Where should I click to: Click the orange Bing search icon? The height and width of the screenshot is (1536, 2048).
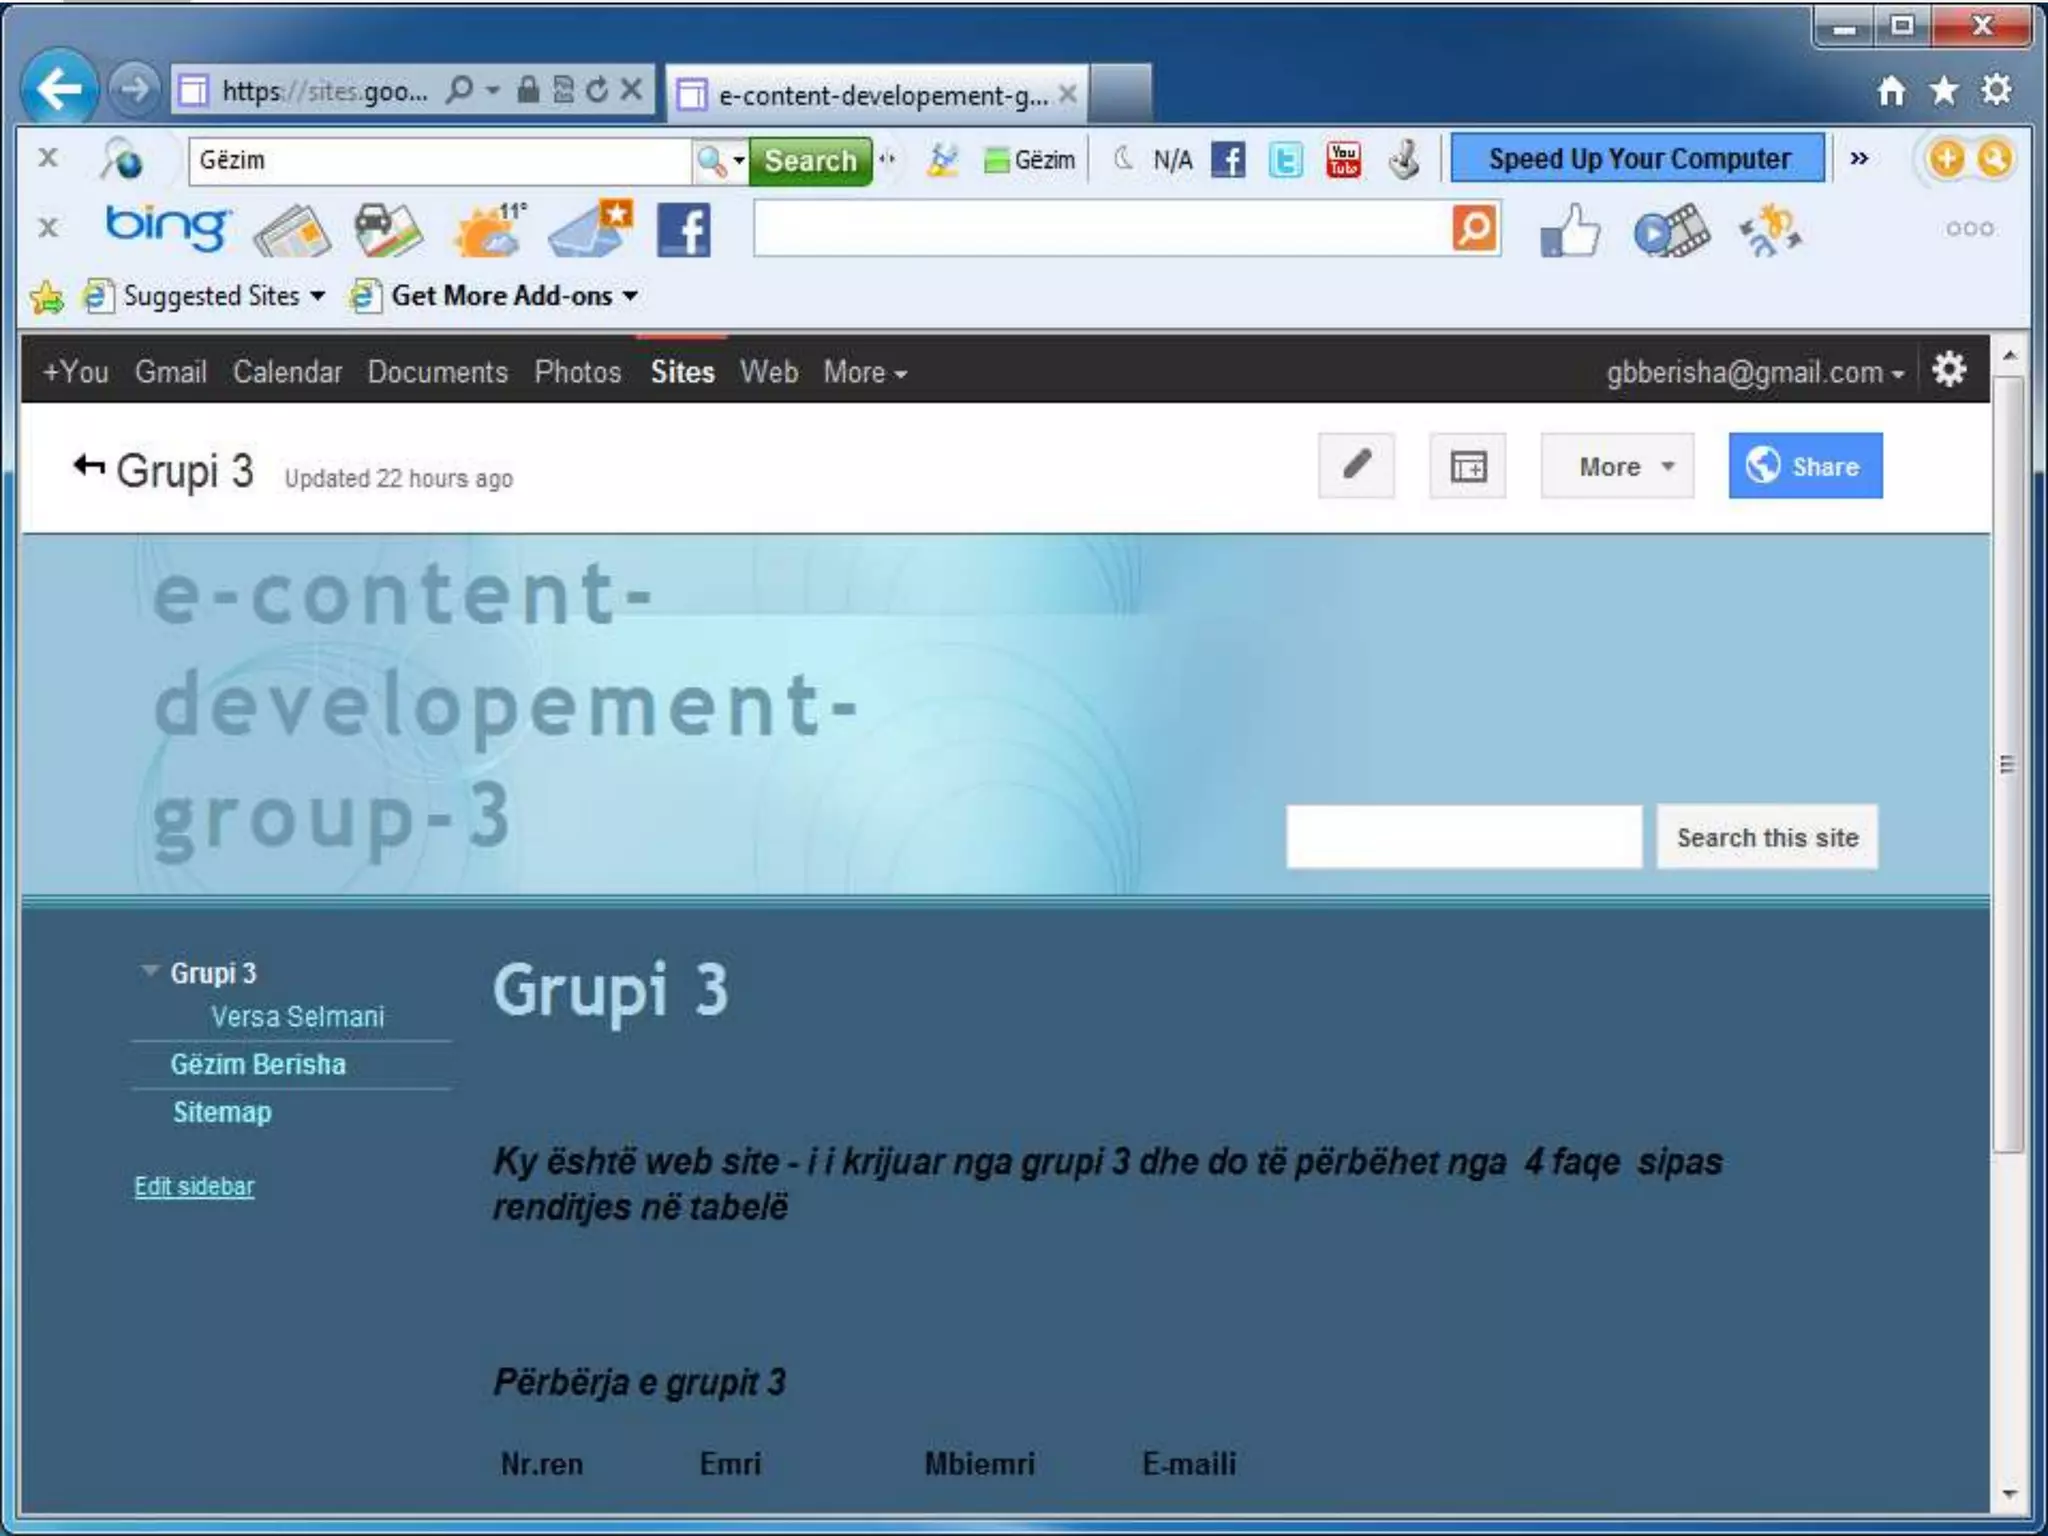tap(1474, 229)
